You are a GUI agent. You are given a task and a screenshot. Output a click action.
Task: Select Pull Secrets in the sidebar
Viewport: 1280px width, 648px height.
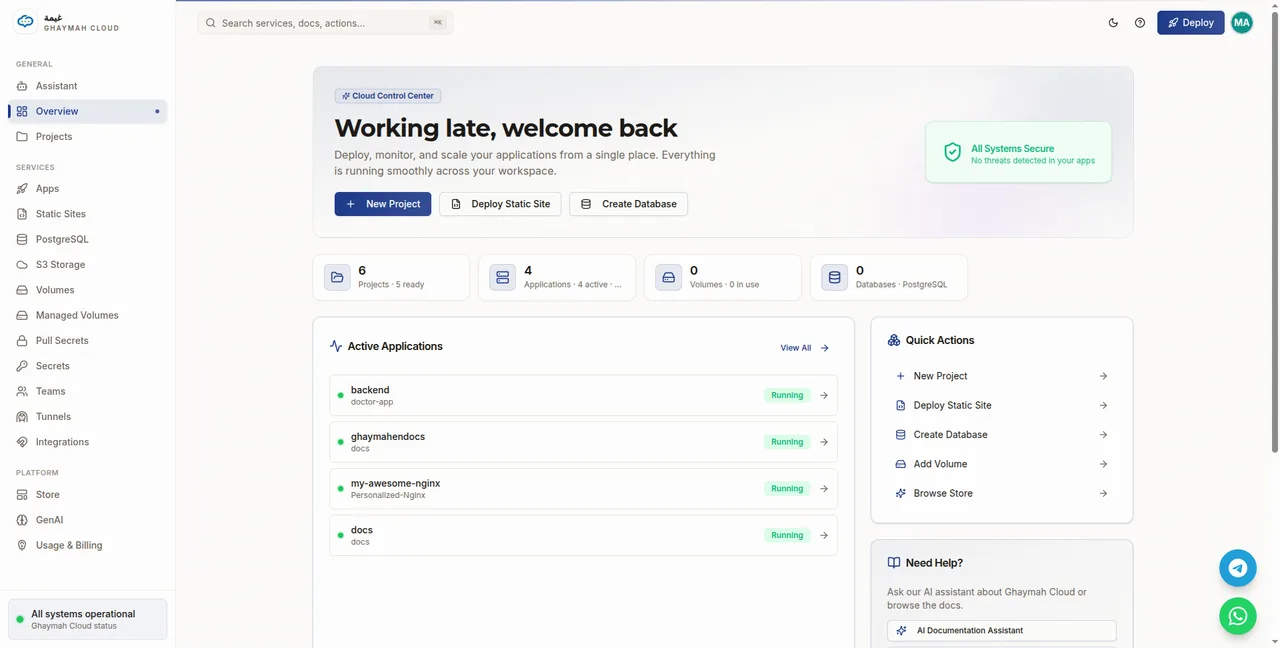(x=87, y=340)
